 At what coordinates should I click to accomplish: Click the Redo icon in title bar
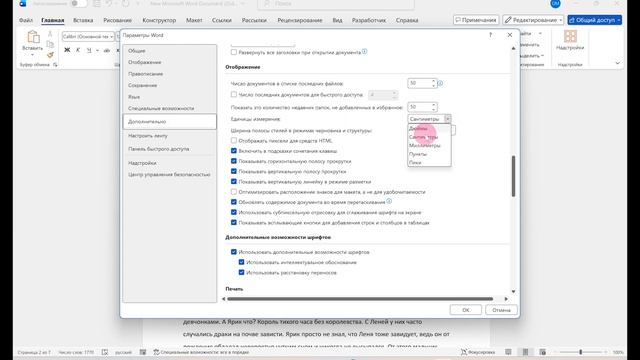tap(126, 4)
